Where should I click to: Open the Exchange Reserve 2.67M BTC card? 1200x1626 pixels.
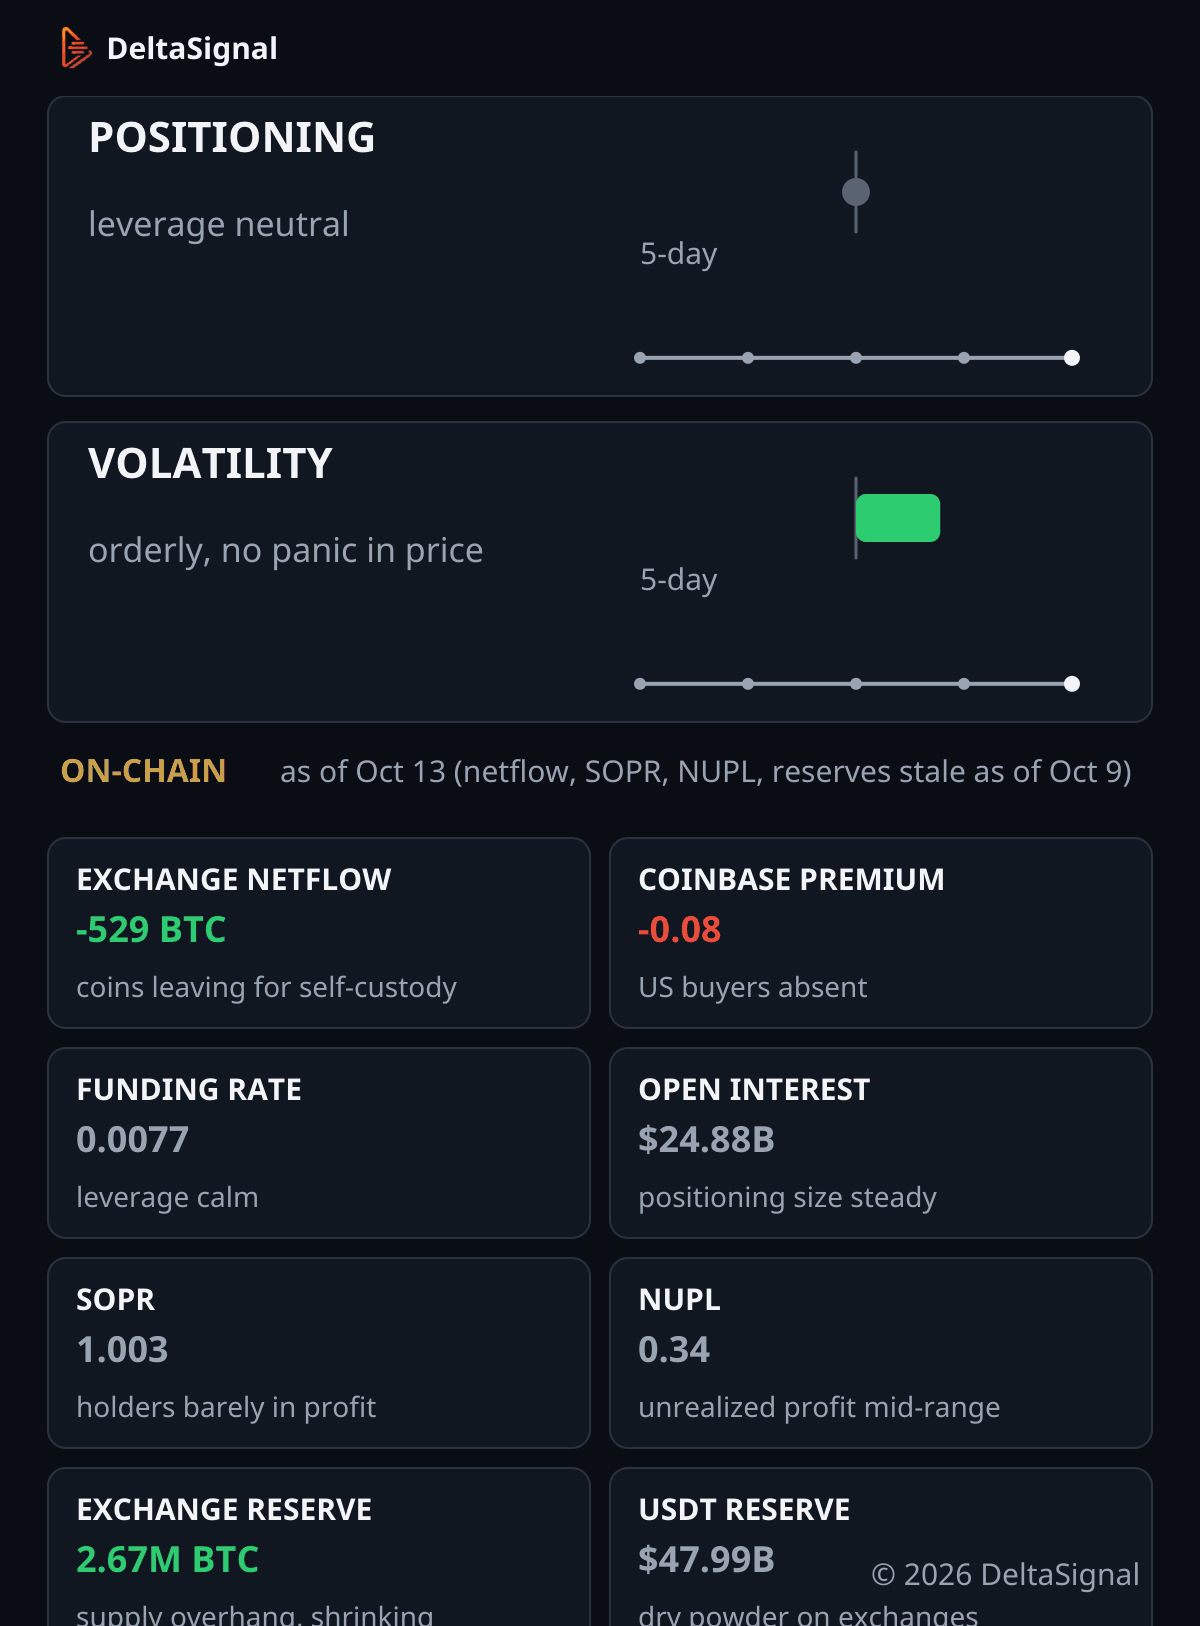pyautogui.click(x=319, y=1547)
